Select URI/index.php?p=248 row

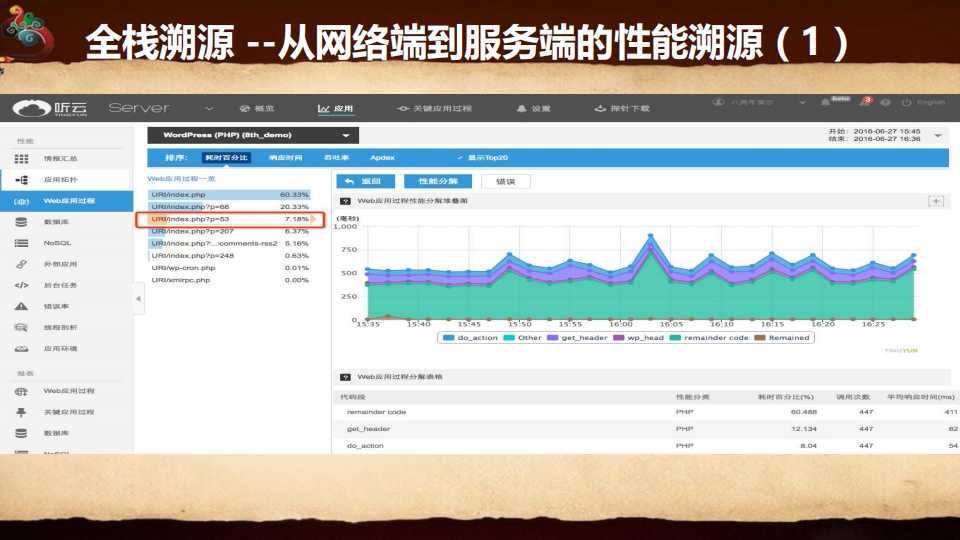tap(230, 256)
